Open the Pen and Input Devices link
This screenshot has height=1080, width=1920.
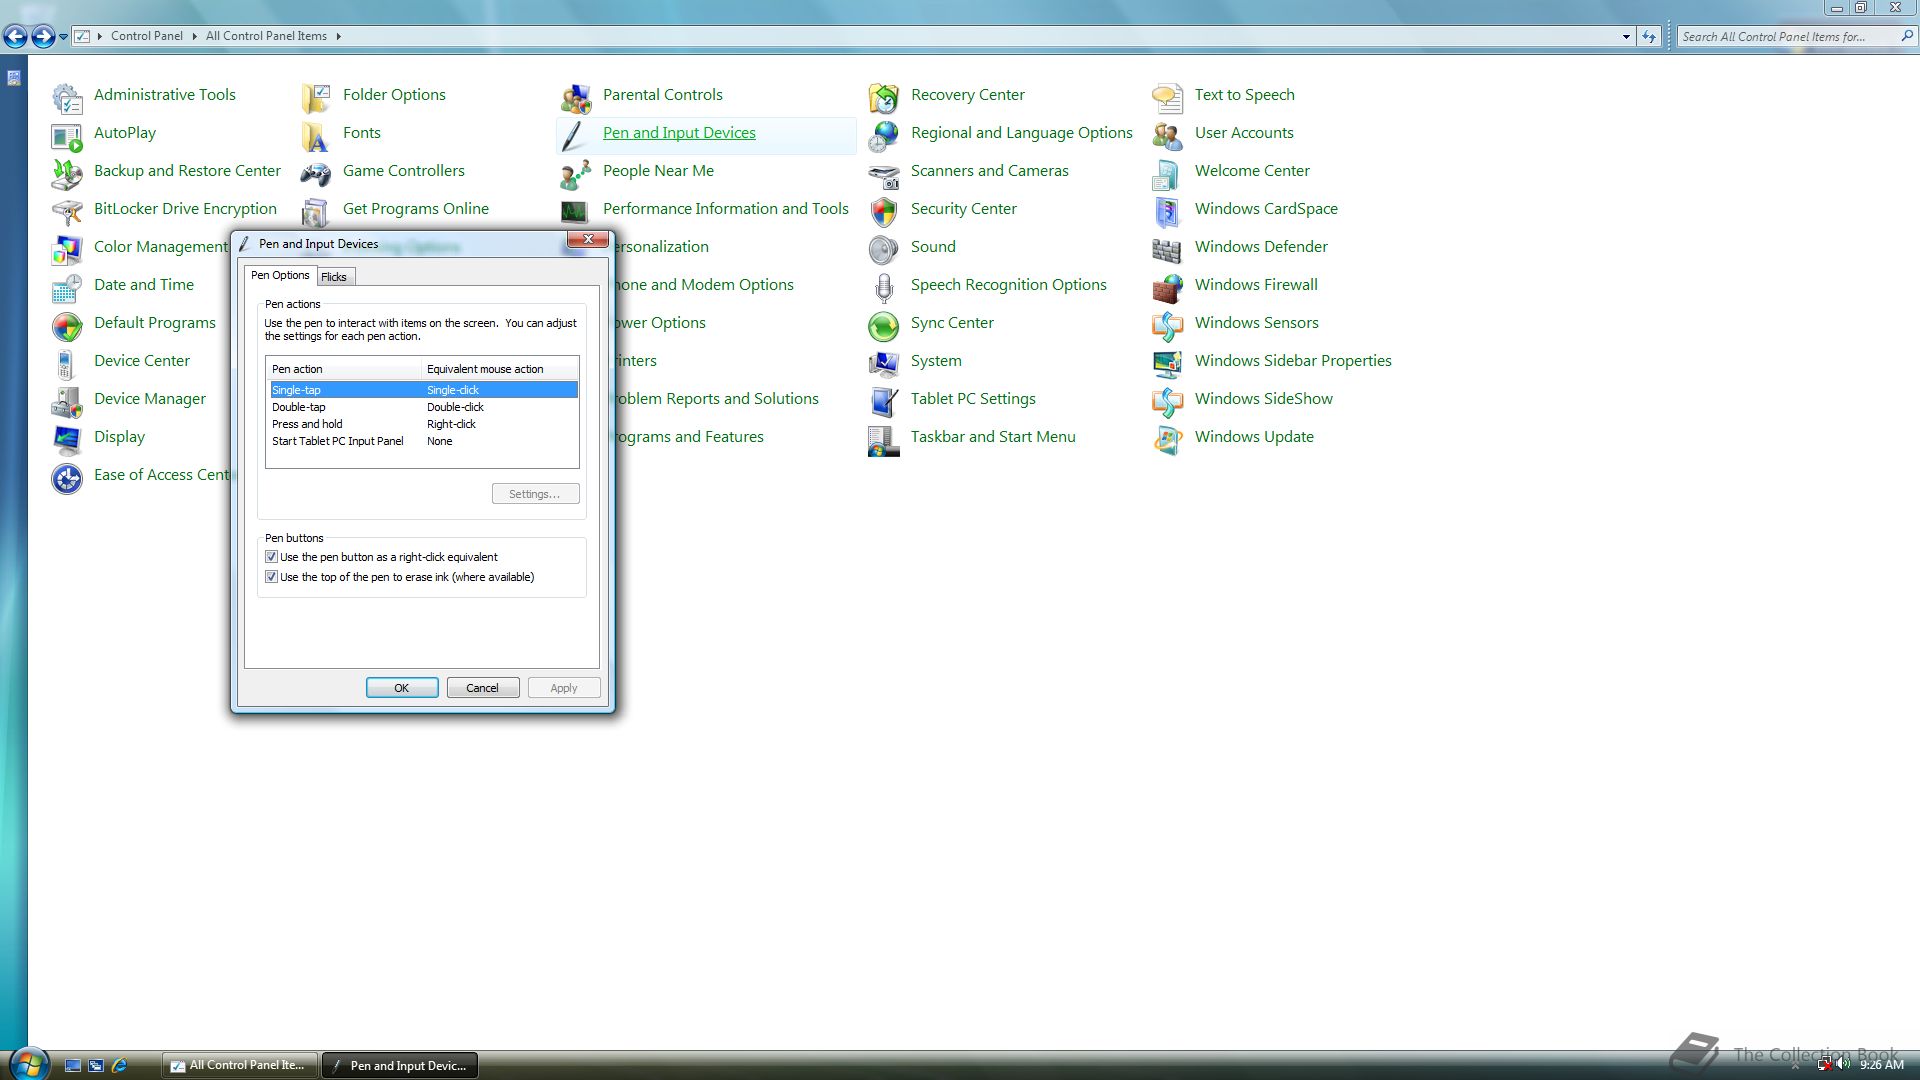click(x=679, y=133)
